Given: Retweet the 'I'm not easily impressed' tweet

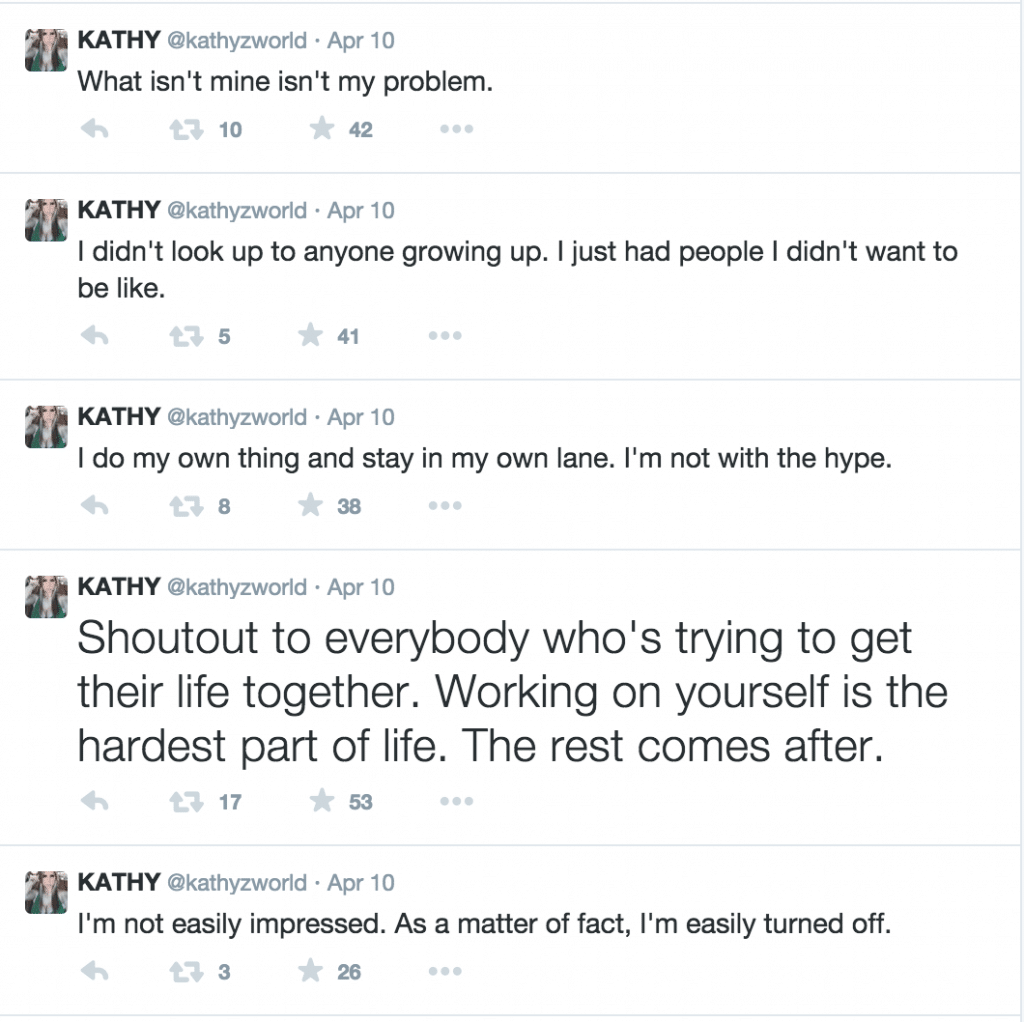Looking at the screenshot, I should click(x=187, y=972).
